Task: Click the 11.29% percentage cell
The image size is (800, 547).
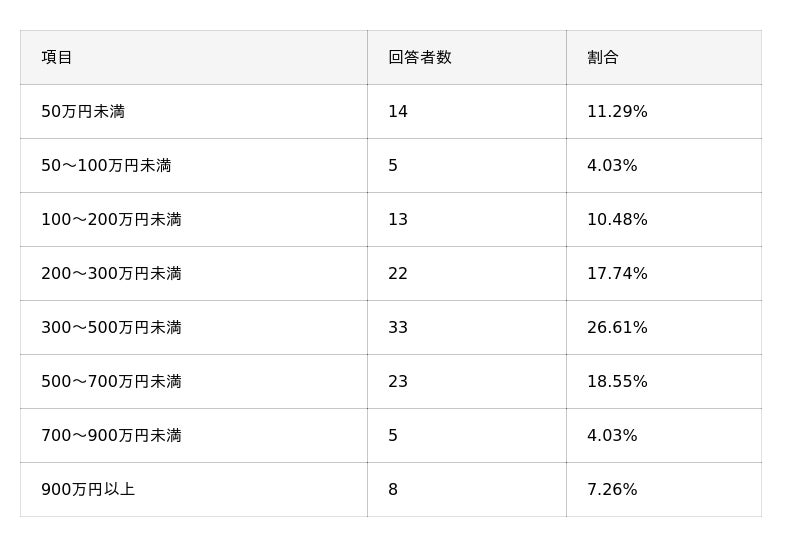Action: 617,112
